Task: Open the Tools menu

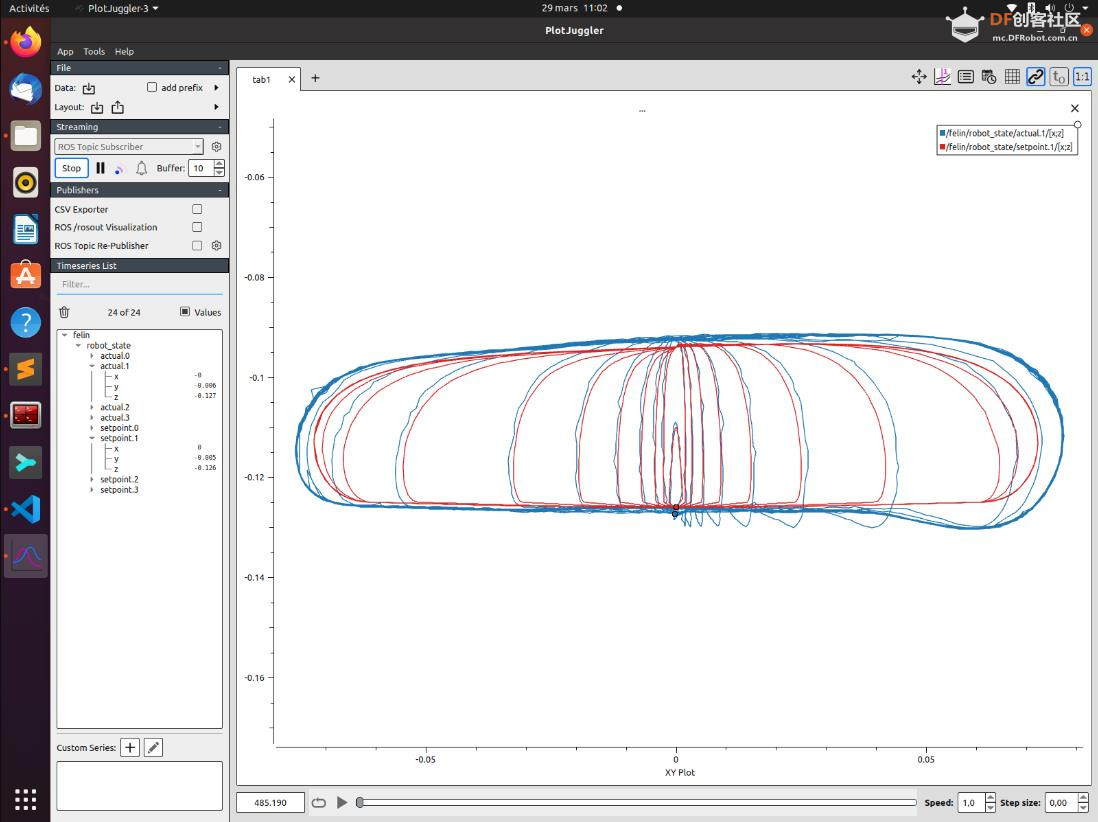Action: pos(94,52)
